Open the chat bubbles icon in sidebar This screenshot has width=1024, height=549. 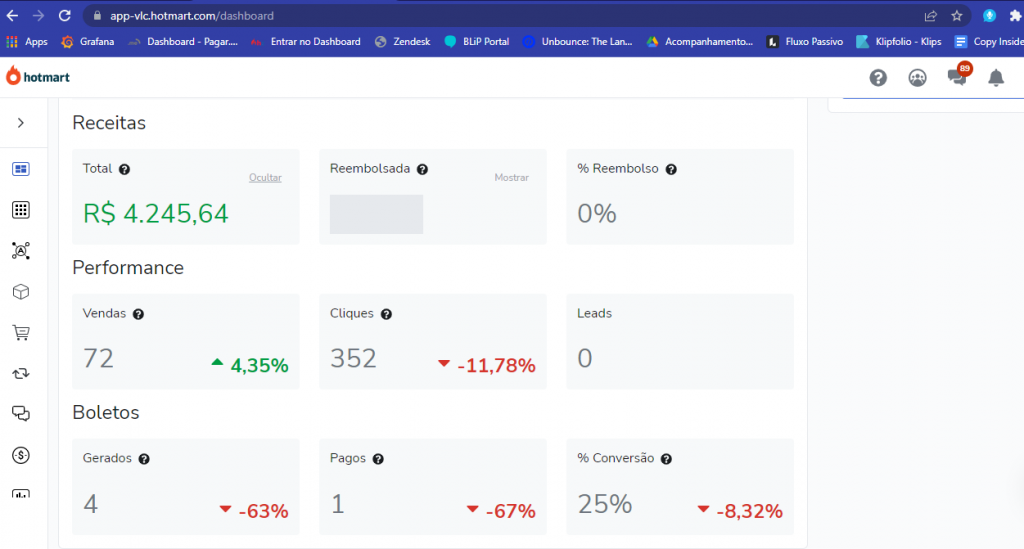click(21, 414)
